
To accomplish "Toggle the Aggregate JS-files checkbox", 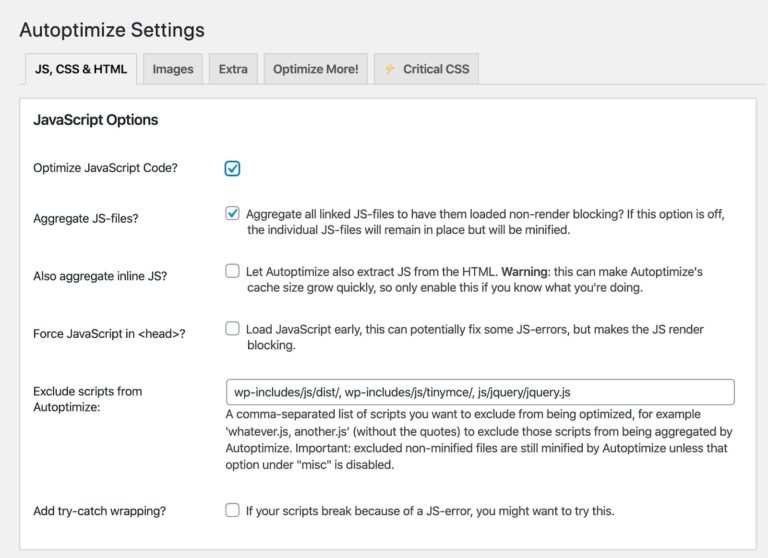I will point(232,214).
